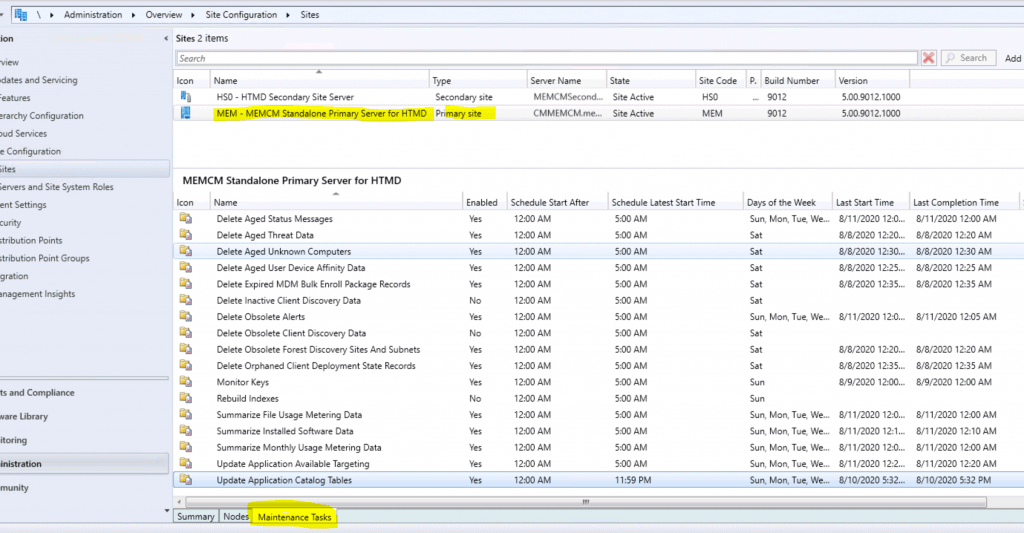
Task: Click the MEM primary site icon
Action: pos(185,113)
